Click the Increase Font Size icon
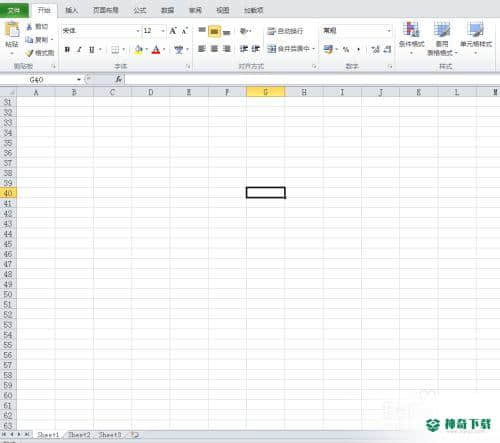The image size is (500, 443). pyautogui.click(x=173, y=31)
